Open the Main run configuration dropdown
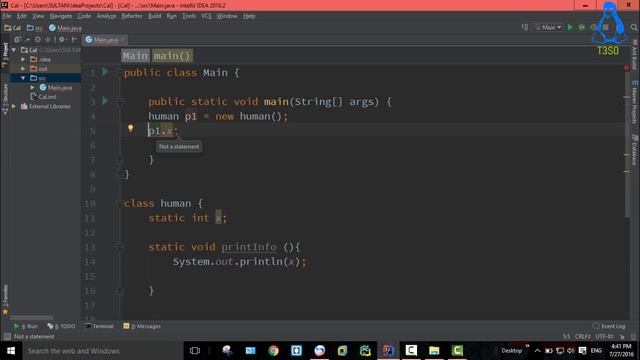 [548, 27]
